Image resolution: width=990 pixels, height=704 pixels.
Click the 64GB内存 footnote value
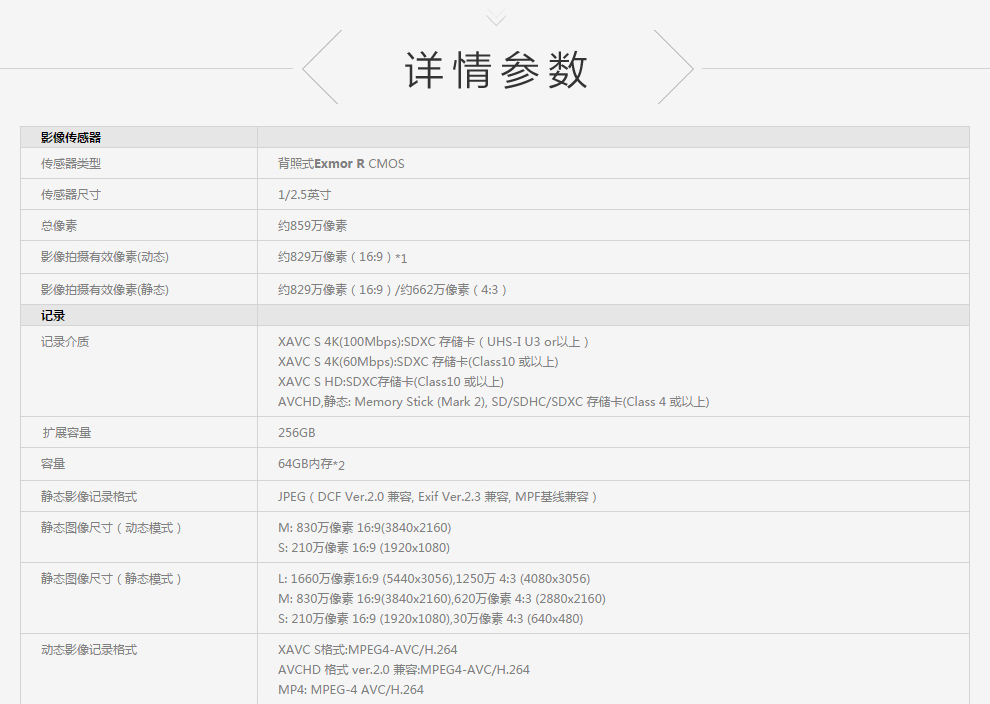coord(313,464)
